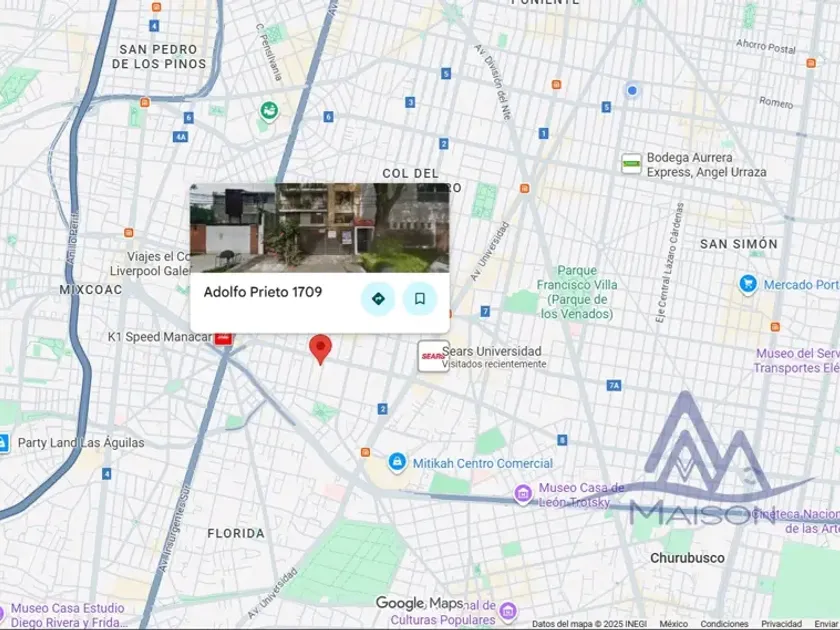
Task: Click the MIXCOAC neighborhood label
Action: click(91, 290)
